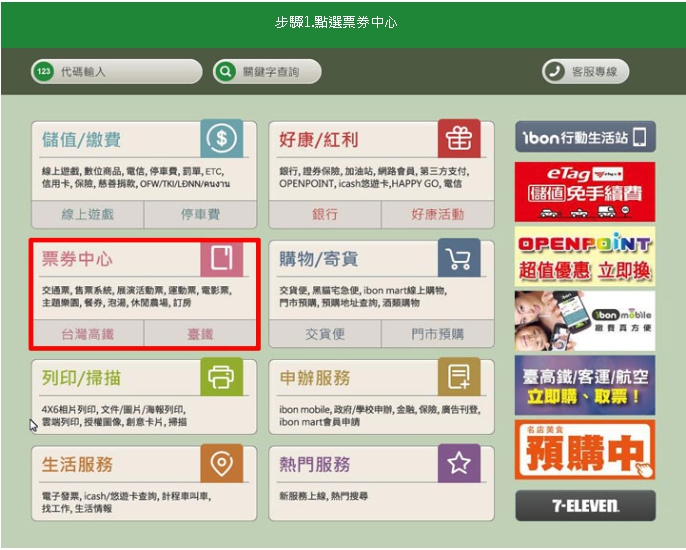Select the 停車費 shortcut button

(x=200, y=214)
